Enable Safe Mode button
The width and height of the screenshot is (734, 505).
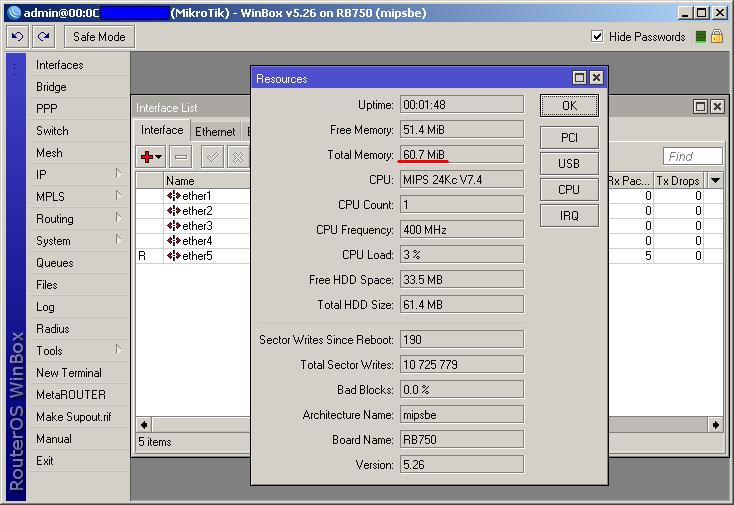point(99,37)
